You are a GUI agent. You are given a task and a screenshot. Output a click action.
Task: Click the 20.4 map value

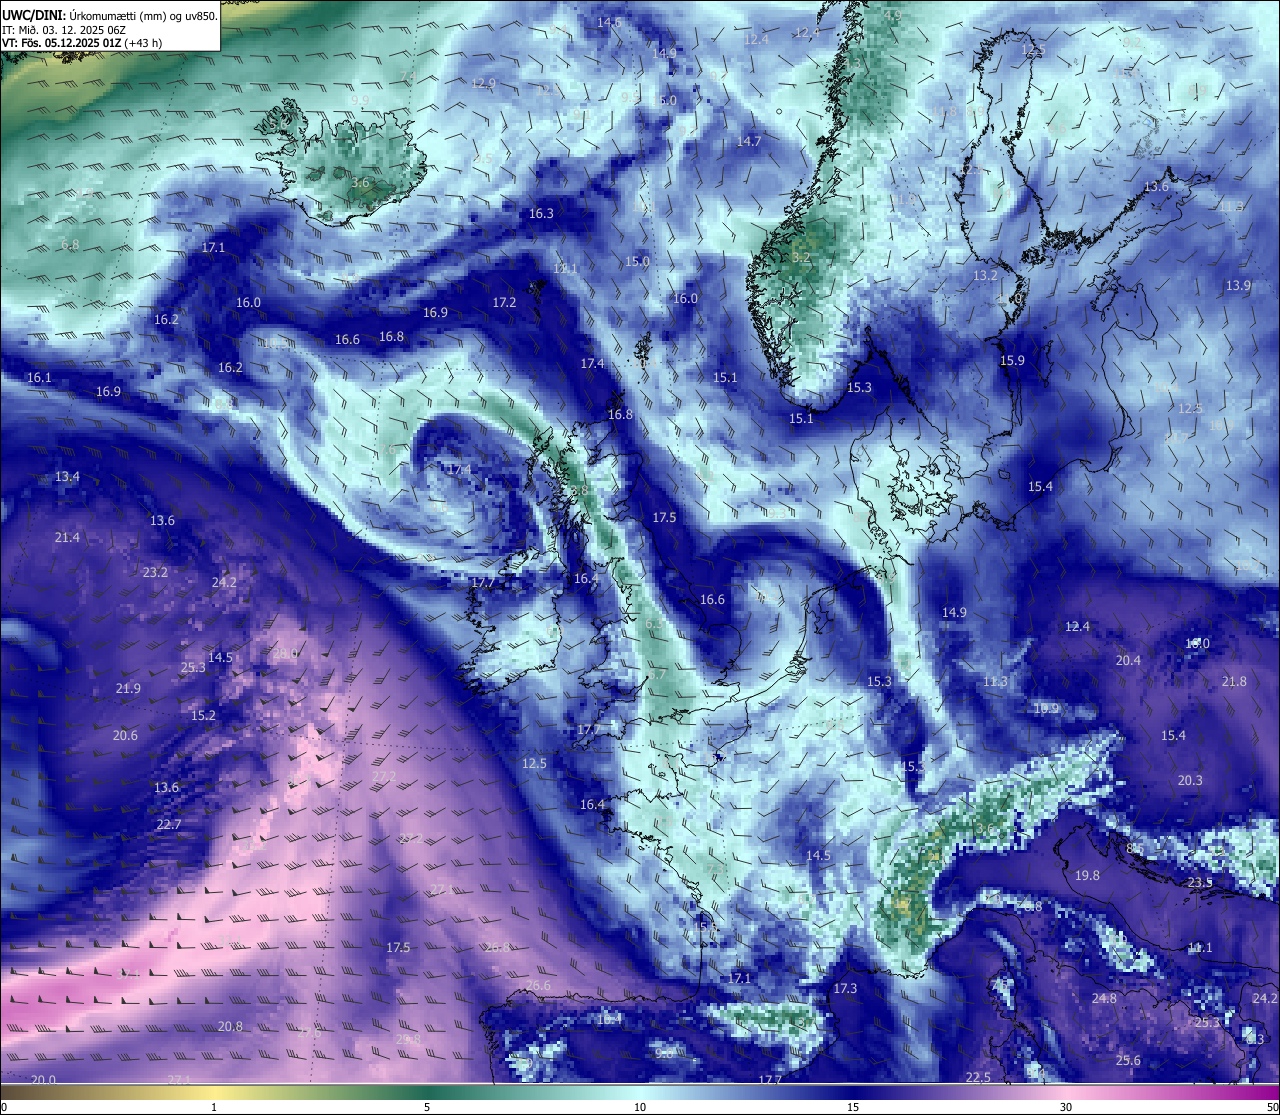click(x=1128, y=660)
